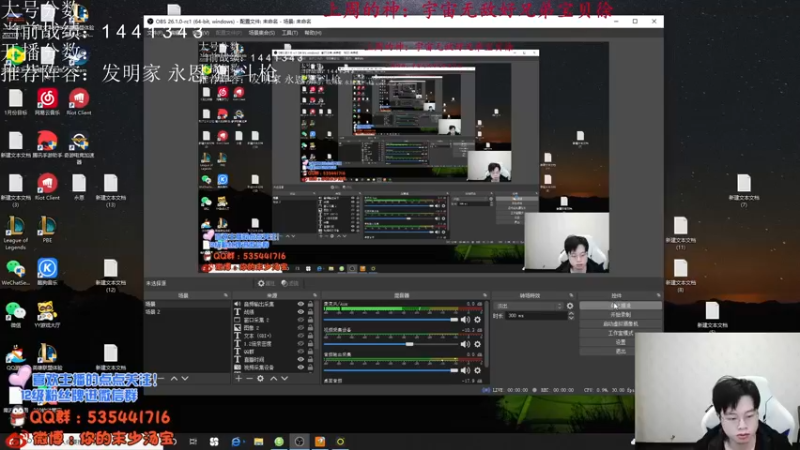Viewport: 800px width, 450px height.
Task: Click the add source plus icon in OBS
Action: coord(238,379)
